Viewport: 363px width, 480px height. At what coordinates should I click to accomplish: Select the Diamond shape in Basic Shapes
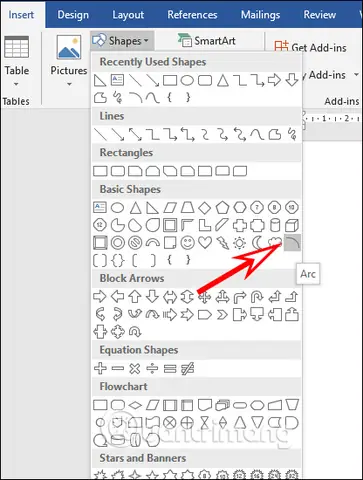pos(205,208)
